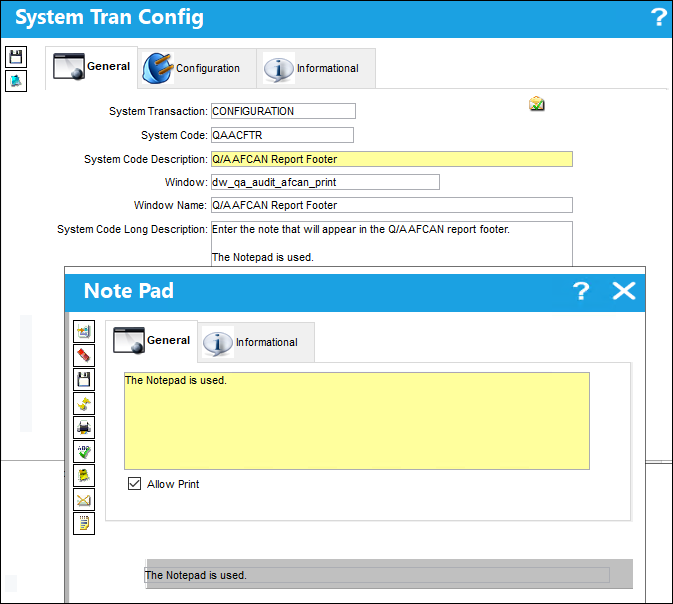The height and width of the screenshot is (604, 673).
Task: Open the Configuration tab
Action: [197, 68]
